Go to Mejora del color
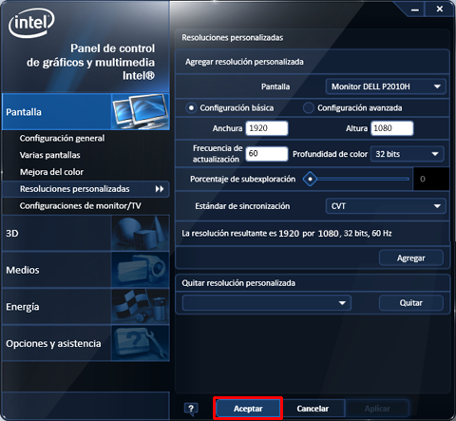The height and width of the screenshot is (421, 456). coord(52,172)
